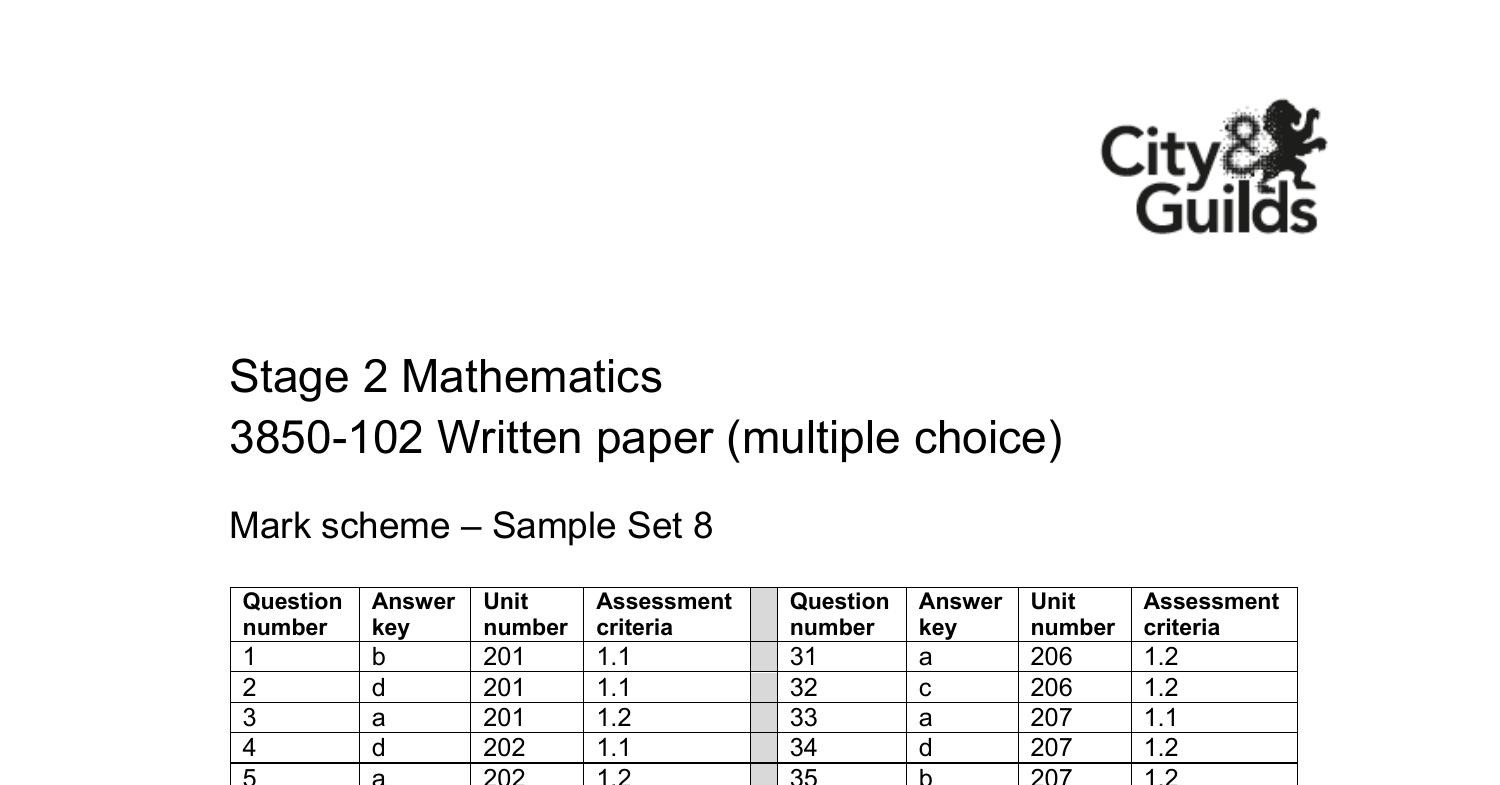Screen dimensions: 1500x785
Task: Select the answer key cell for question 33
Action: pos(961,718)
